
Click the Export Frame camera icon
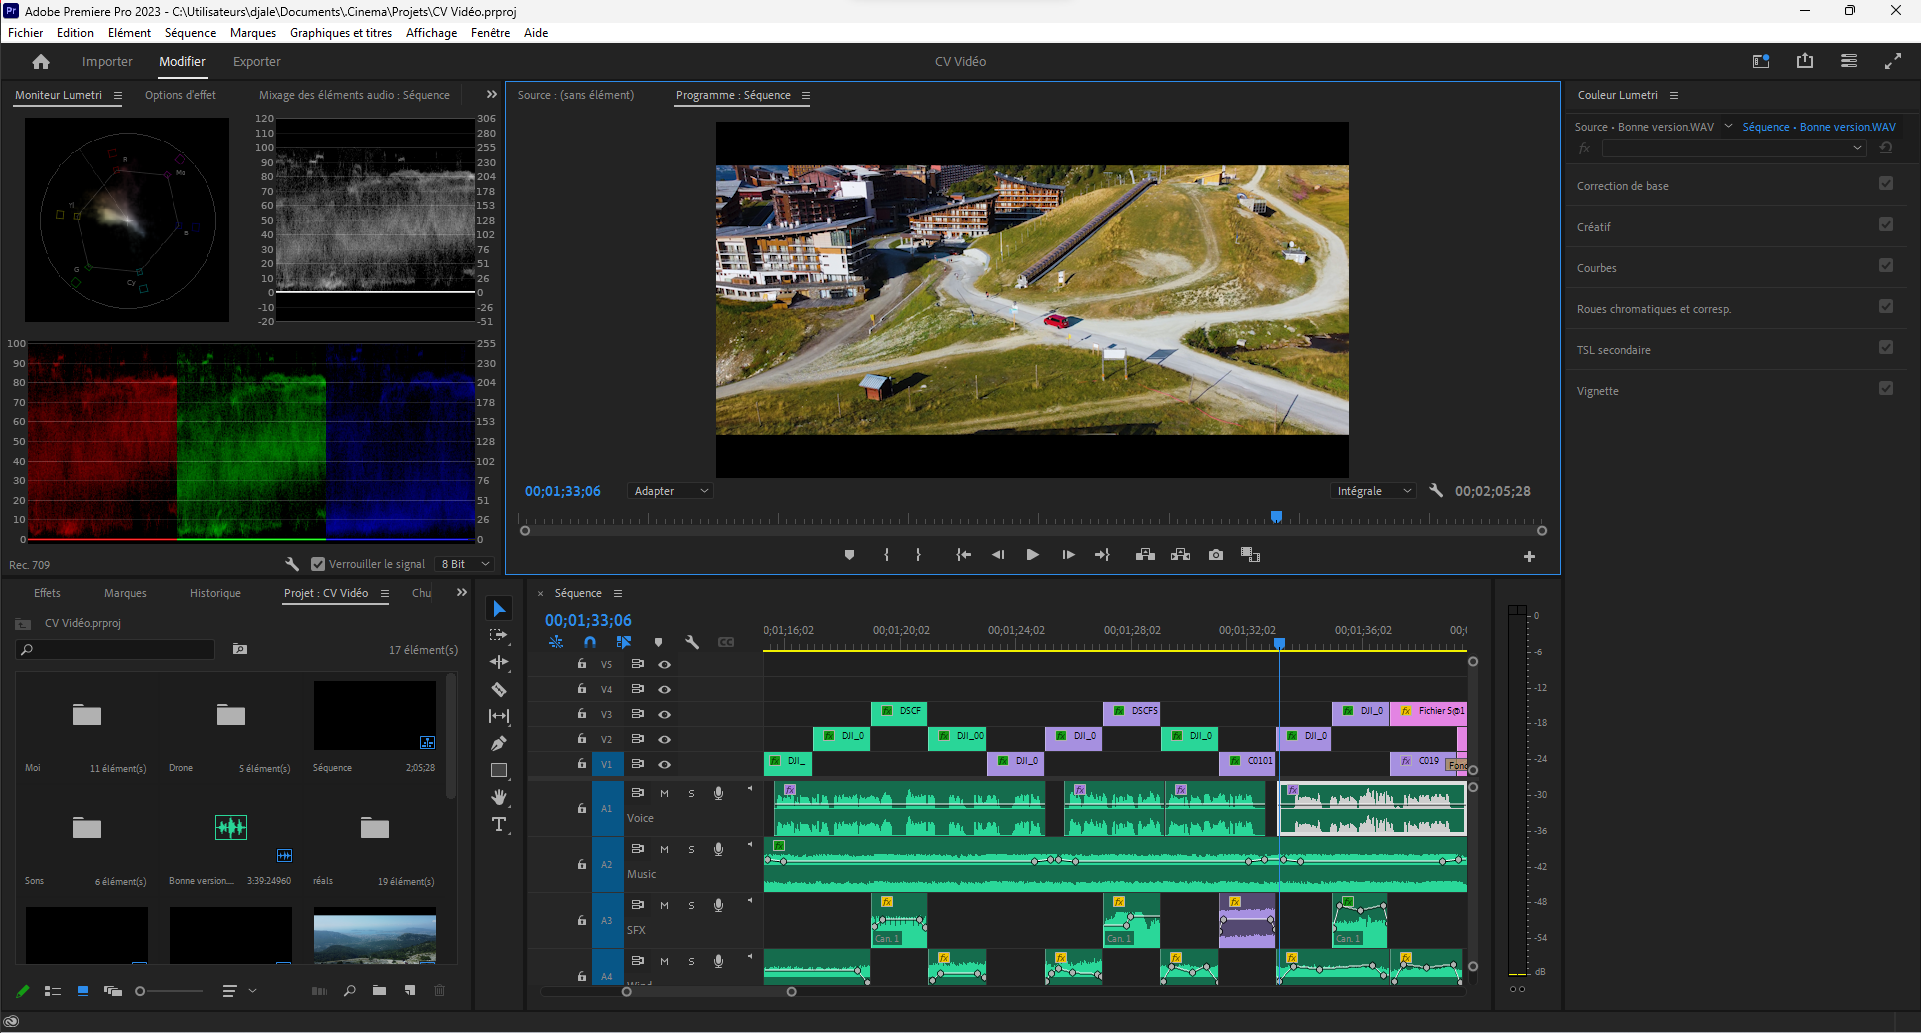pyautogui.click(x=1216, y=555)
